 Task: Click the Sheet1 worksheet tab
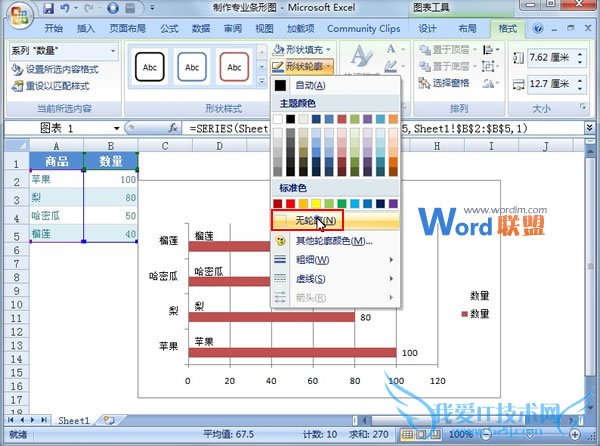(73, 421)
